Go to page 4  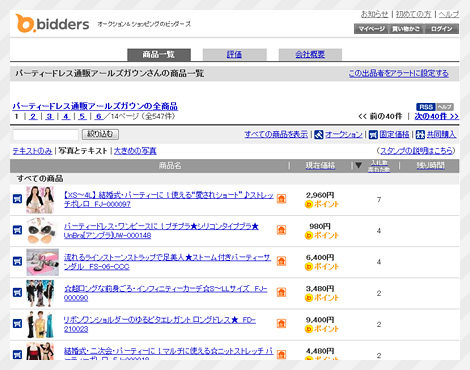tap(66, 116)
